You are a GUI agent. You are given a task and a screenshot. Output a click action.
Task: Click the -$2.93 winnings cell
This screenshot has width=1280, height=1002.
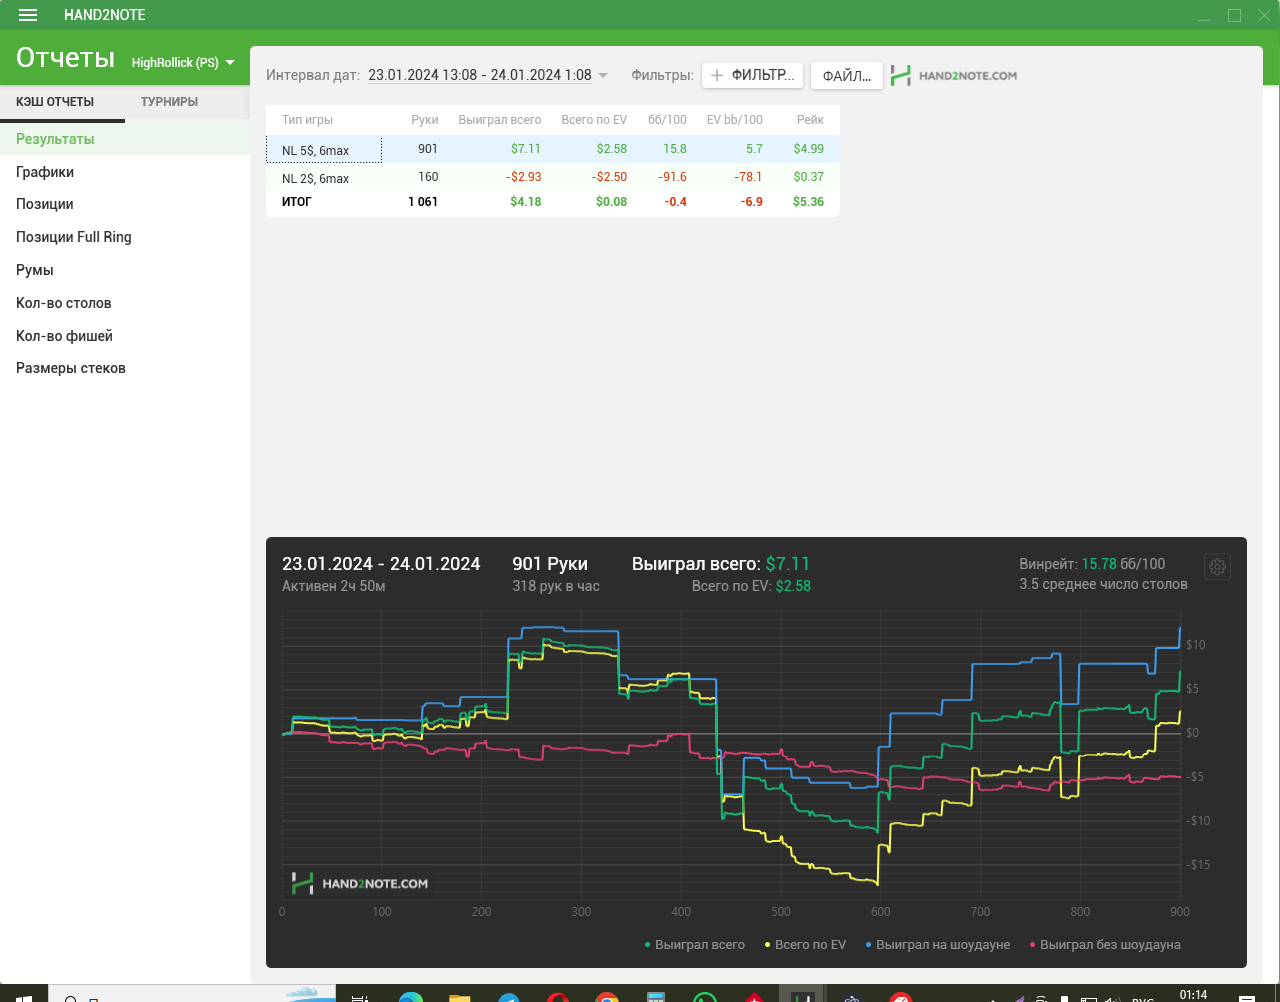tap(524, 177)
